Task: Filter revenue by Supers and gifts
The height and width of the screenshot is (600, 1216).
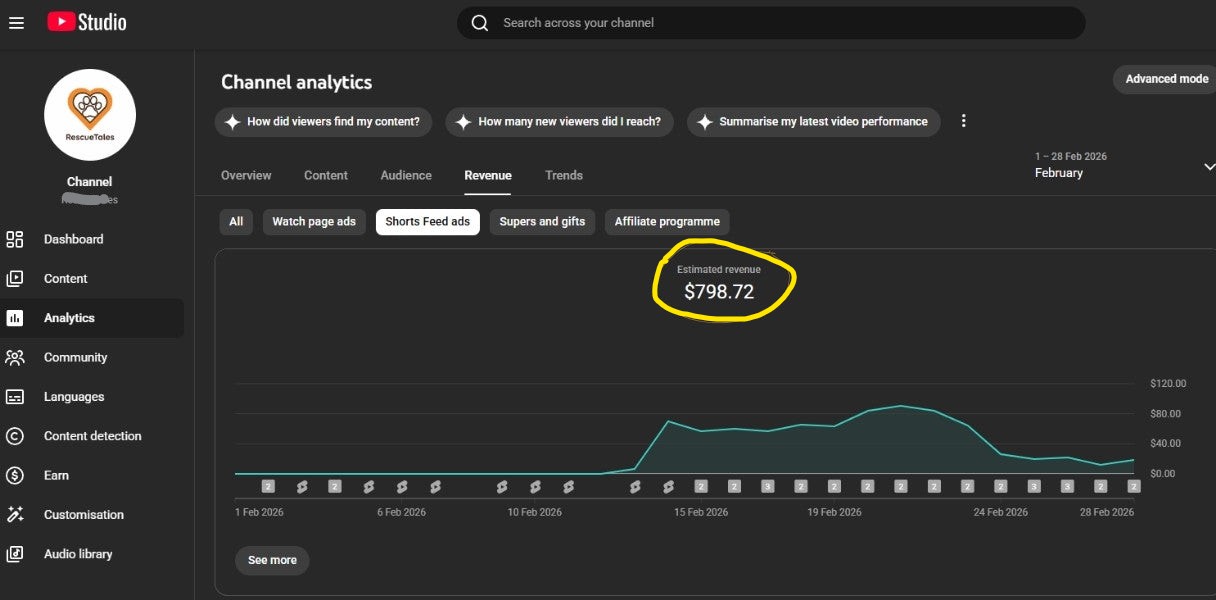Action: tap(542, 222)
